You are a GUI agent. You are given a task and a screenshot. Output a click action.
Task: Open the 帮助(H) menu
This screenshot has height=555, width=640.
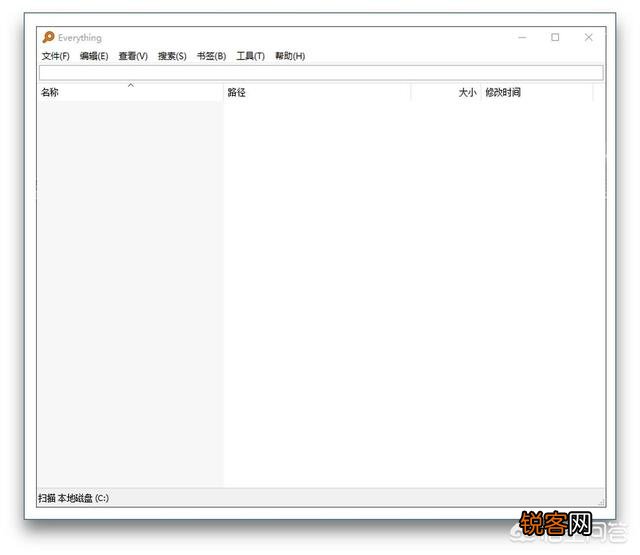click(x=290, y=56)
